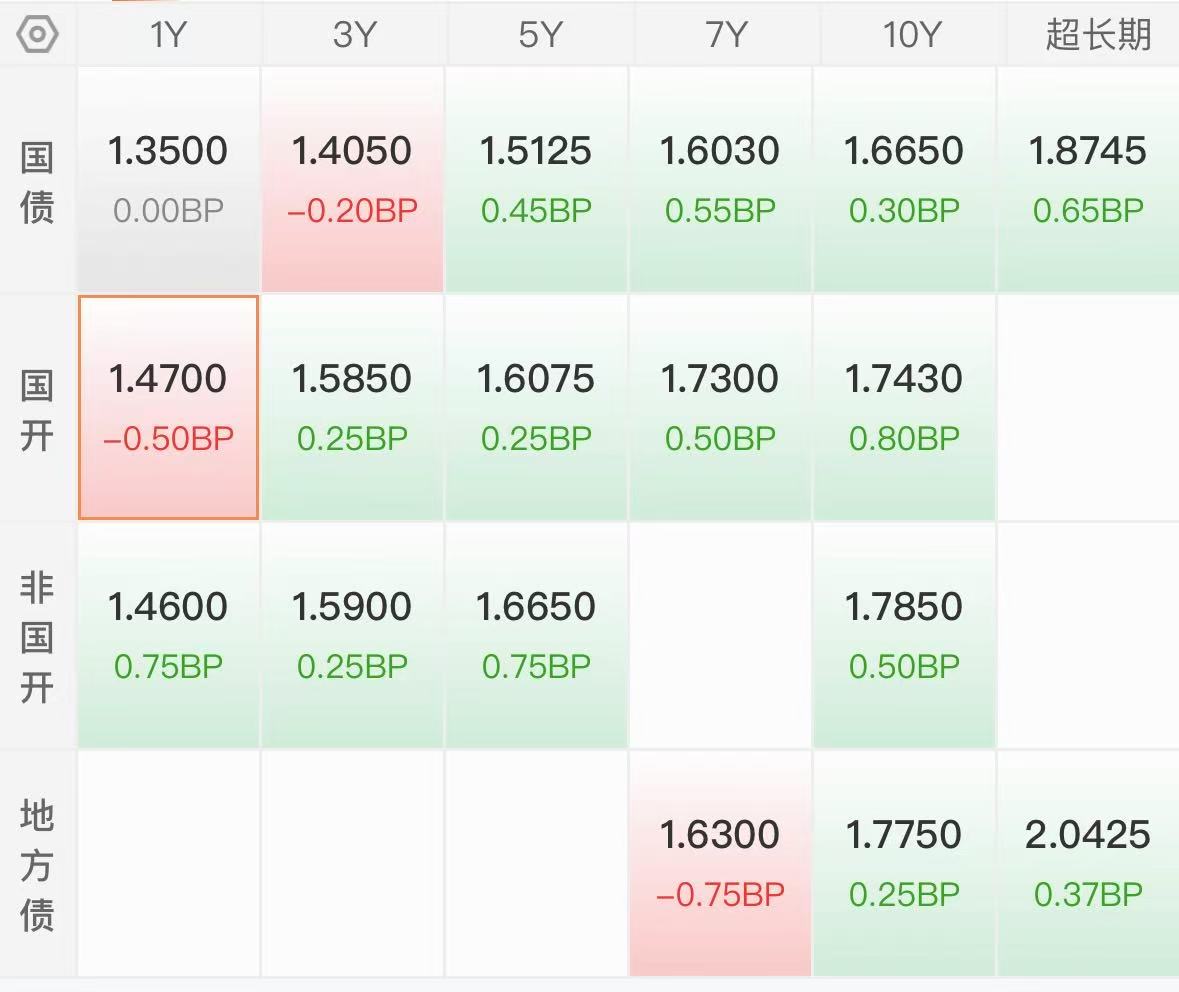Open 国债 3Y cell with -0.20BP
1179x992 pixels.
[353, 179]
